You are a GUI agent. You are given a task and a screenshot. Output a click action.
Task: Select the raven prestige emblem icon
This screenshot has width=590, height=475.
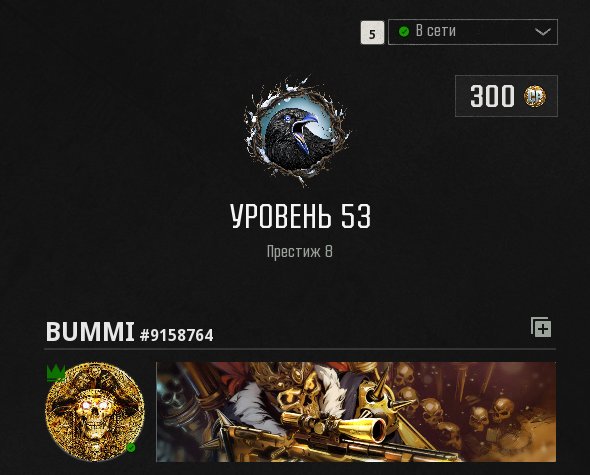298,131
